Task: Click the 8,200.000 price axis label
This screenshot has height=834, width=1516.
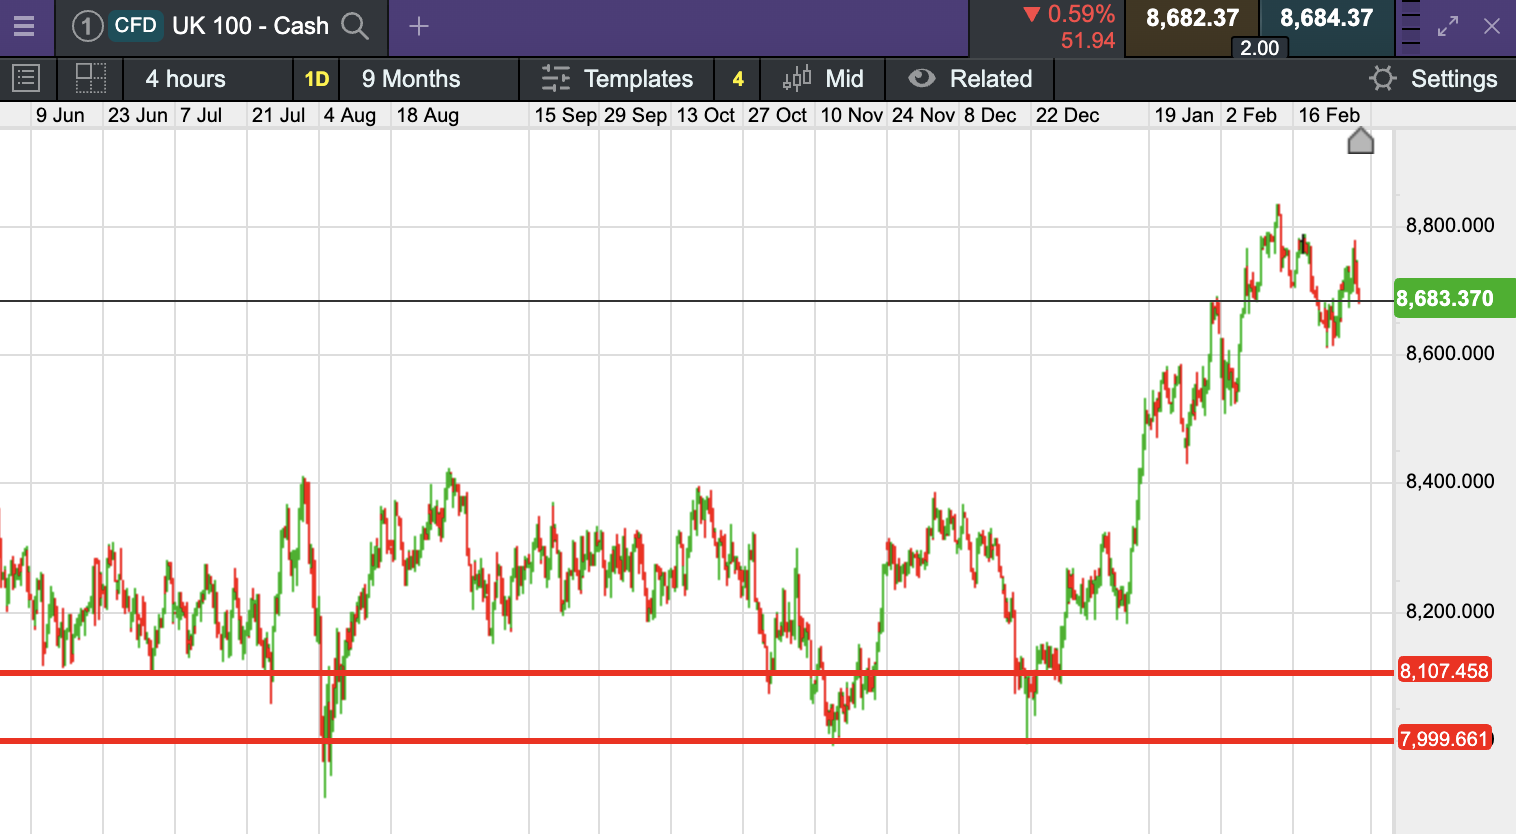Action: click(1450, 611)
